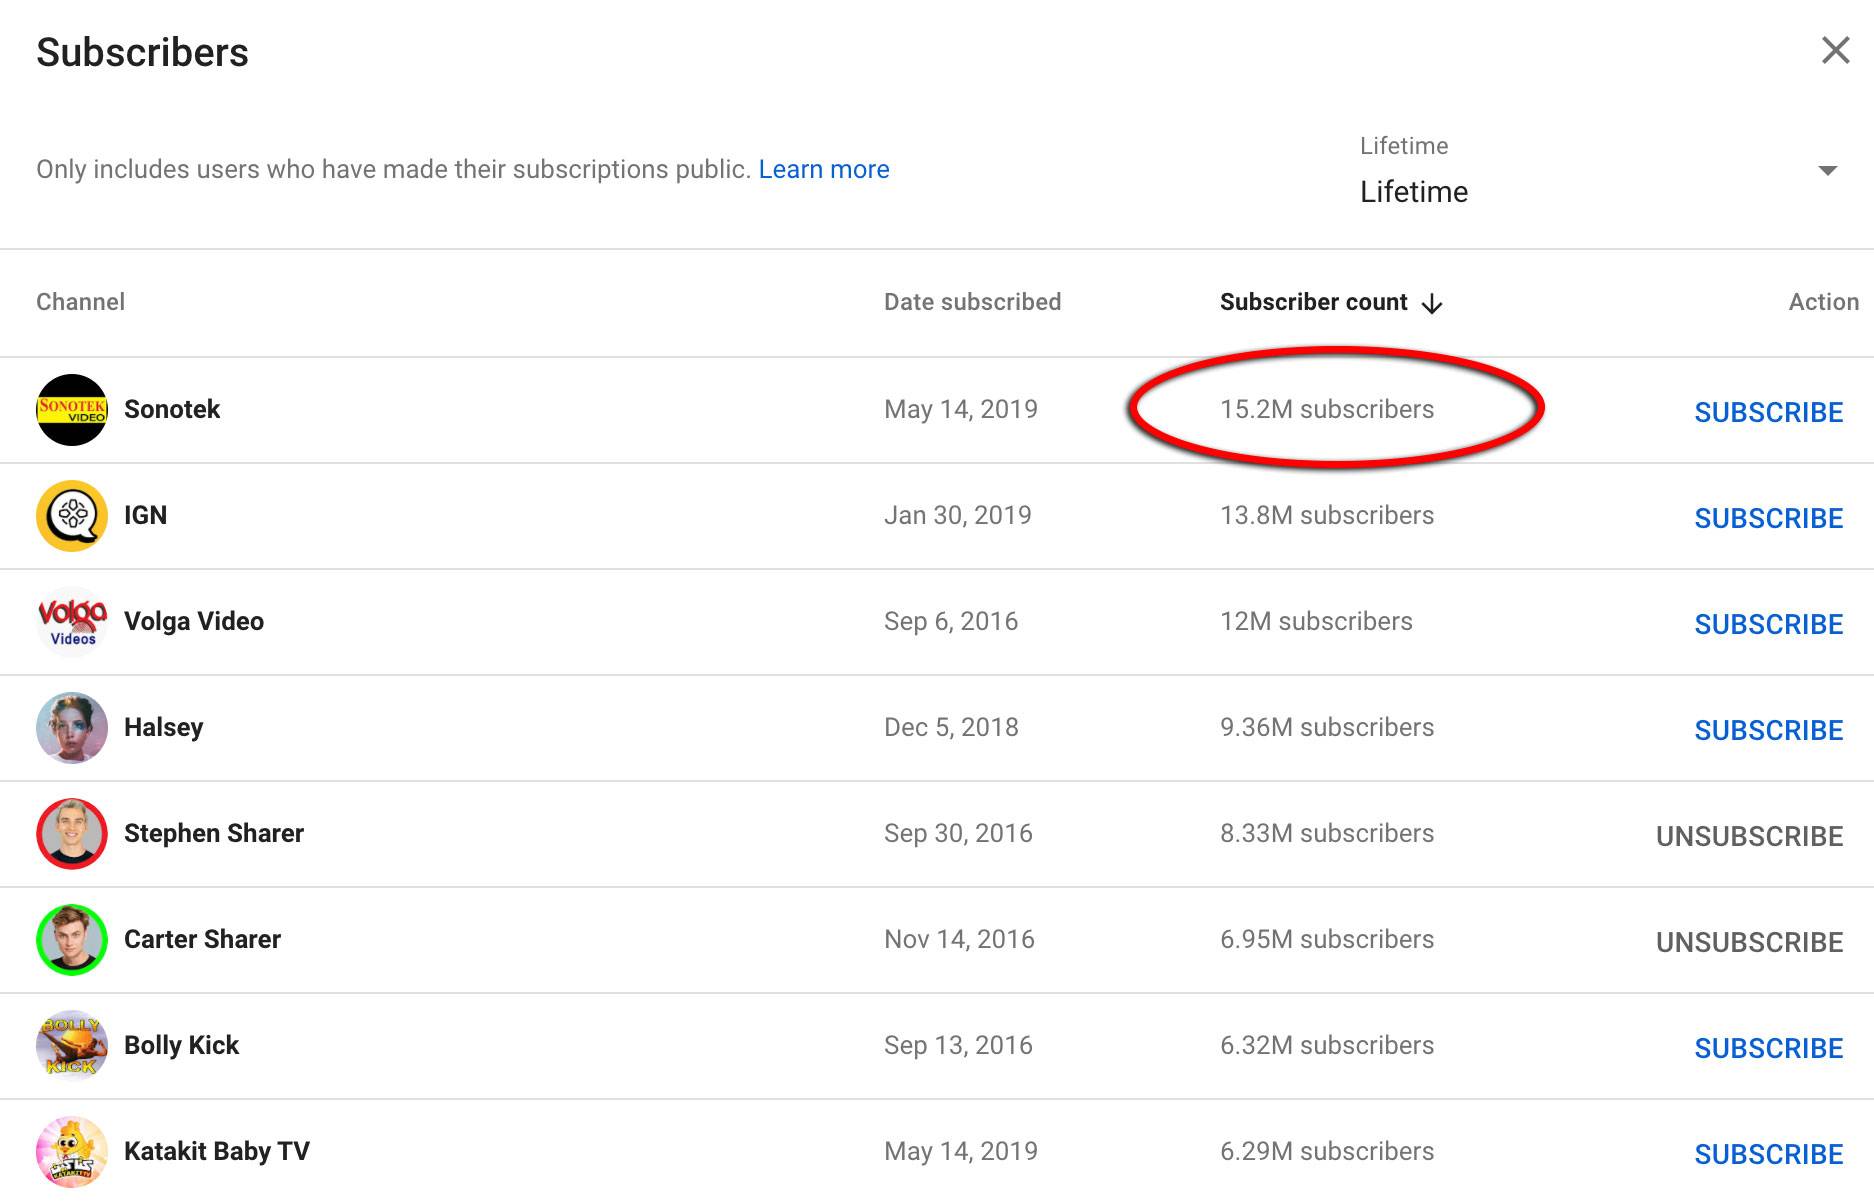Subscribe to the Bolly Kick channel
1874x1202 pixels.
point(1768,1048)
